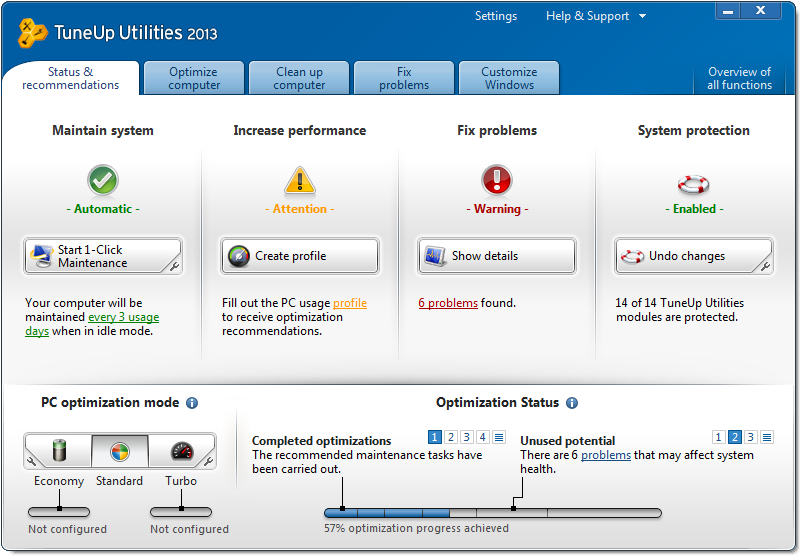Open Optimization Status info icon
800x556 pixels.
(572, 403)
